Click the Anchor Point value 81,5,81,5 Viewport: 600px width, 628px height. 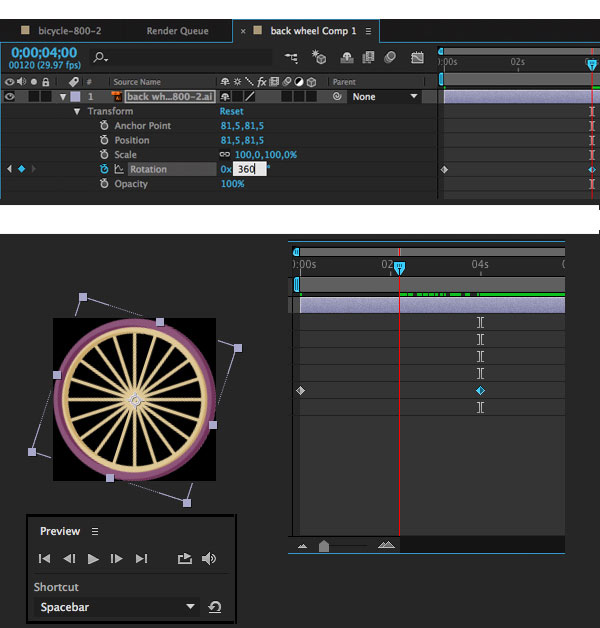click(x=242, y=126)
